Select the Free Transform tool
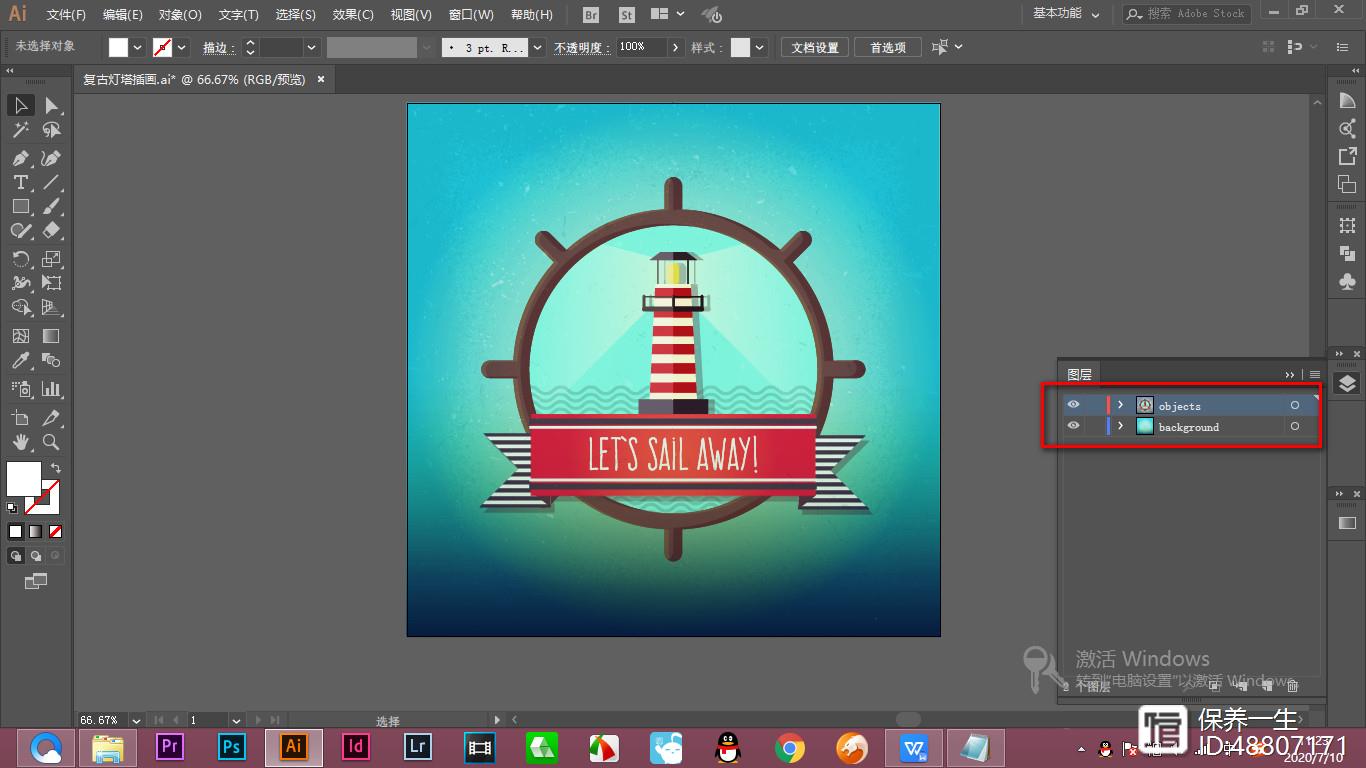 click(x=51, y=283)
